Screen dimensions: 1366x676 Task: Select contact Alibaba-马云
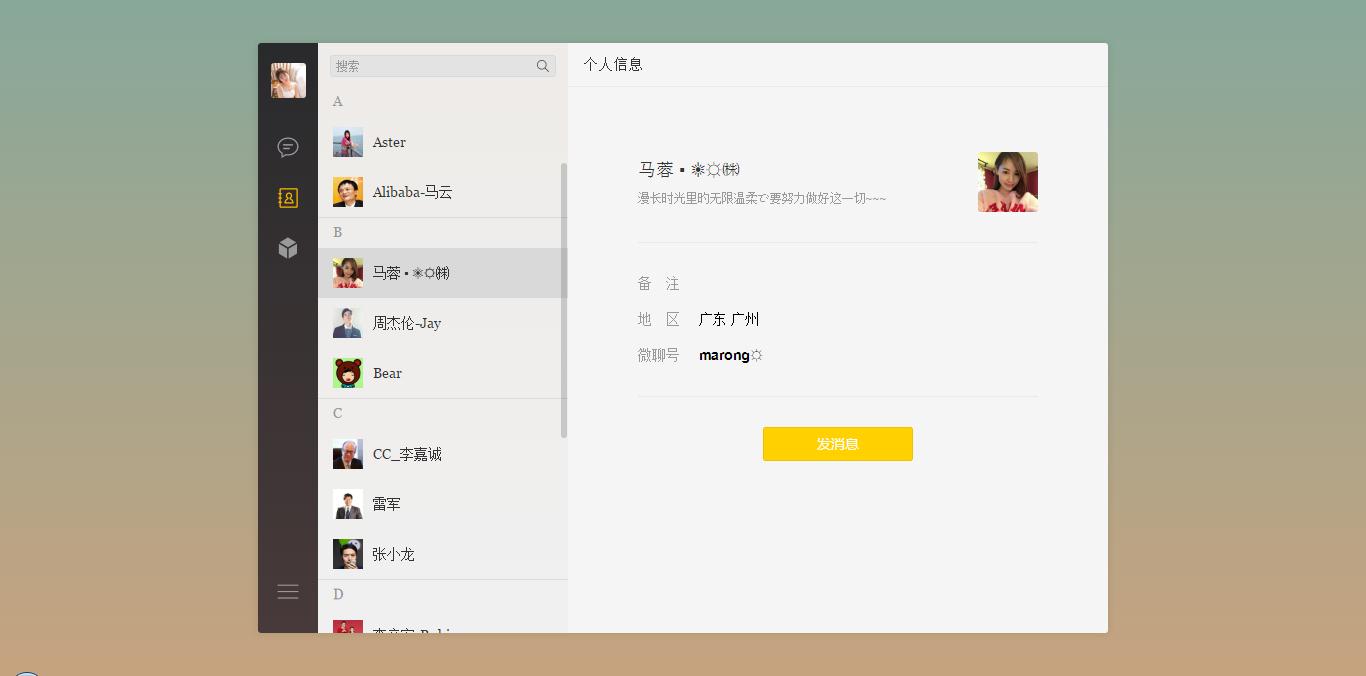442,192
